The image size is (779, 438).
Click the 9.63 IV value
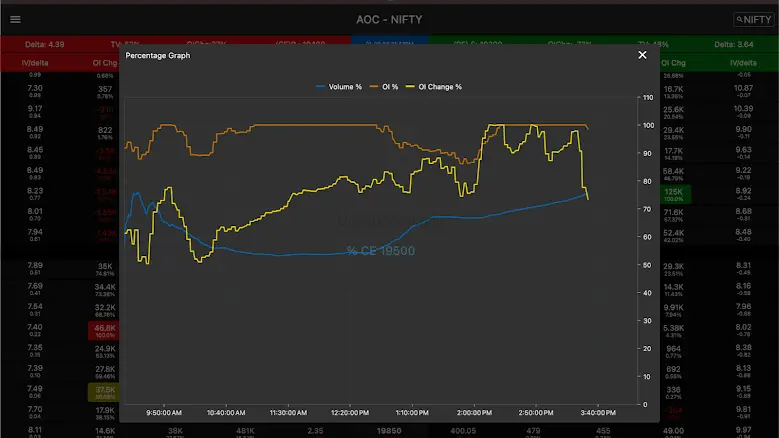743,149
